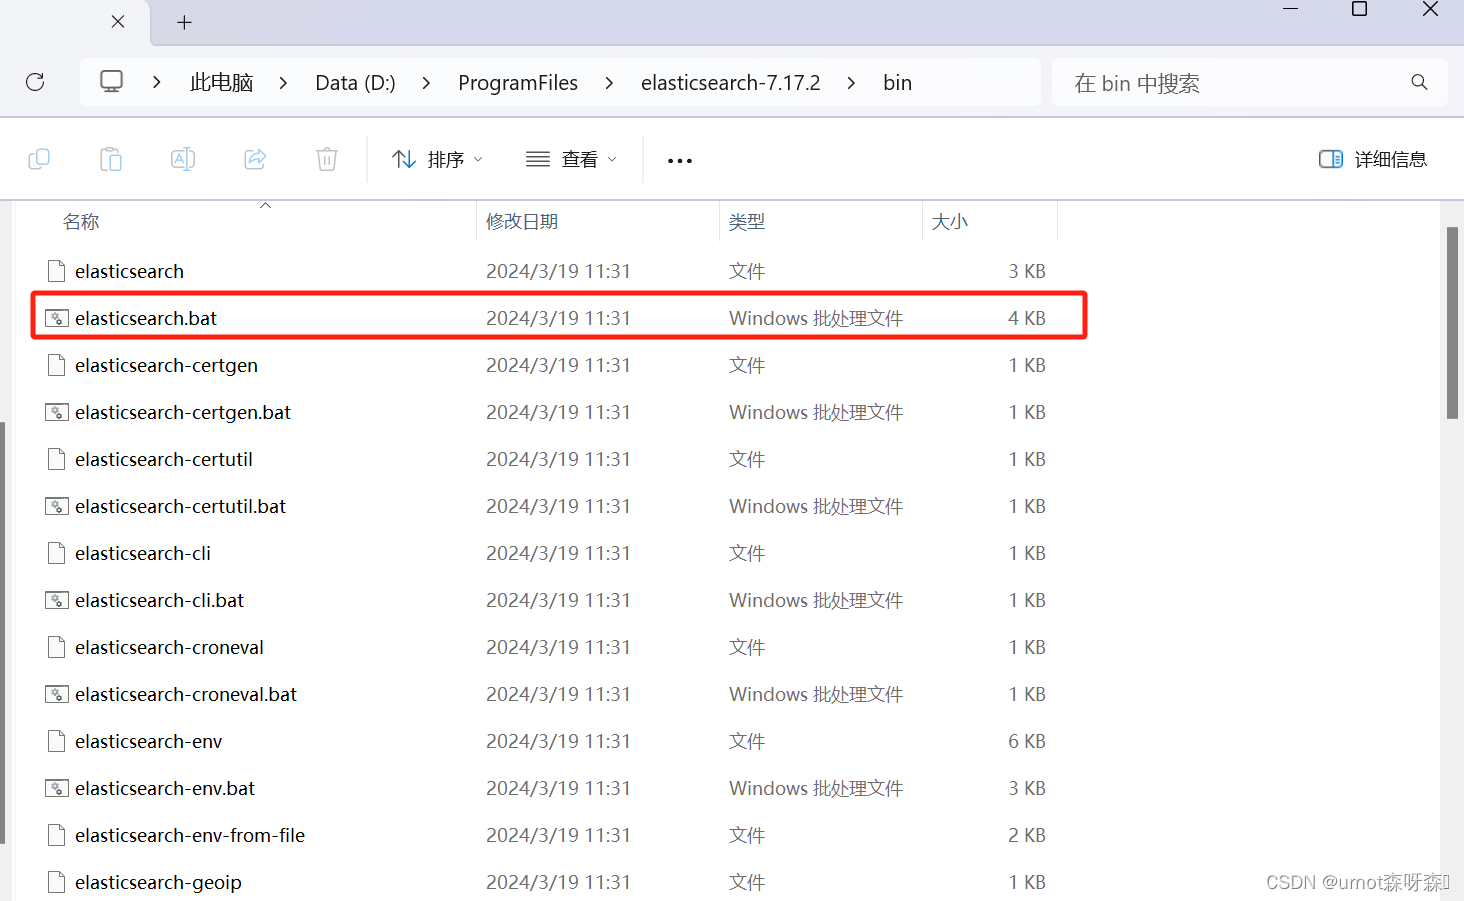Viewport: 1464px width, 901px height.
Task: Click the bin breadcrumb segment
Action: 897,82
